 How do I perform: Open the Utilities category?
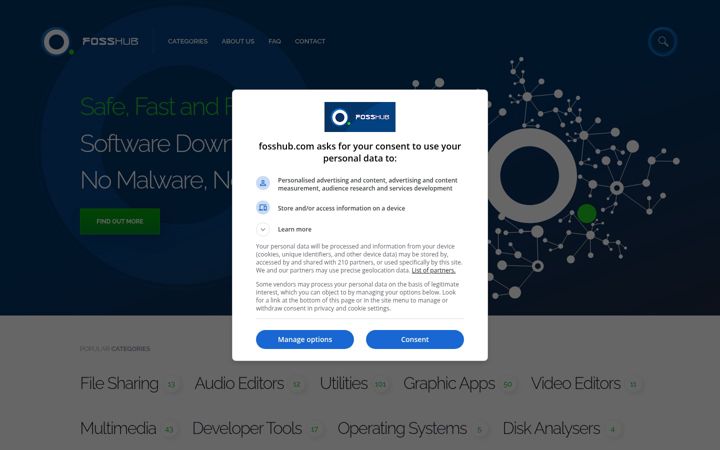[x=343, y=383]
